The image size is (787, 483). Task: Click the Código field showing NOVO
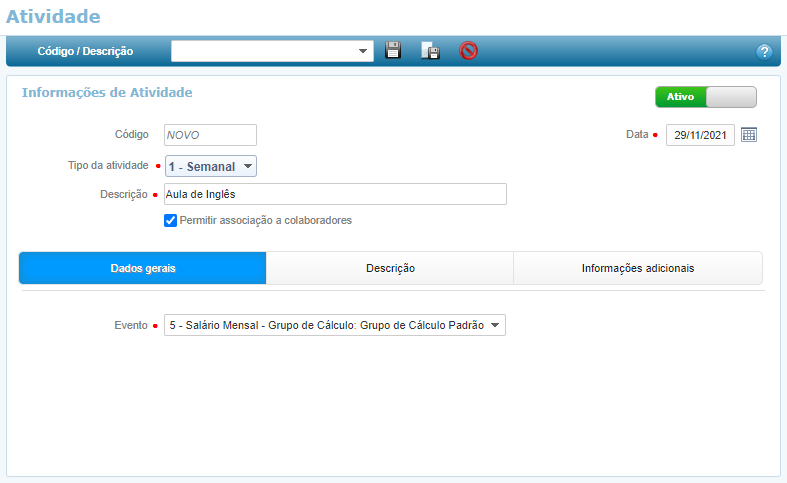[210, 135]
